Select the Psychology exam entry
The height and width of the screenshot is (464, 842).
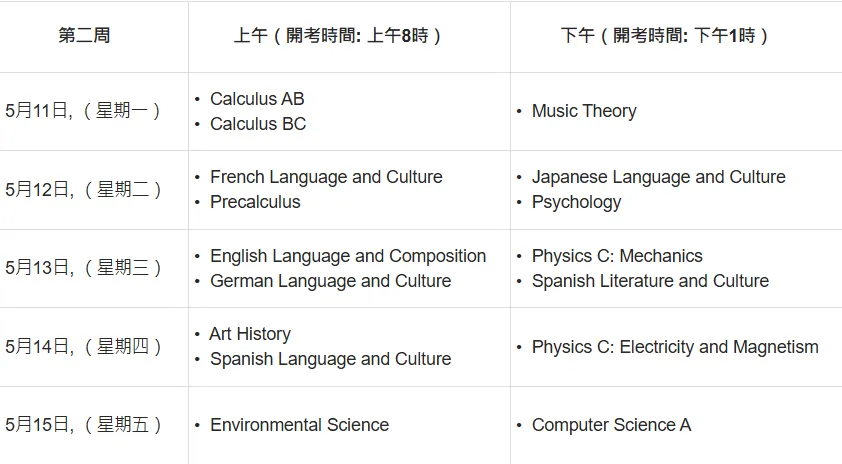coord(576,202)
